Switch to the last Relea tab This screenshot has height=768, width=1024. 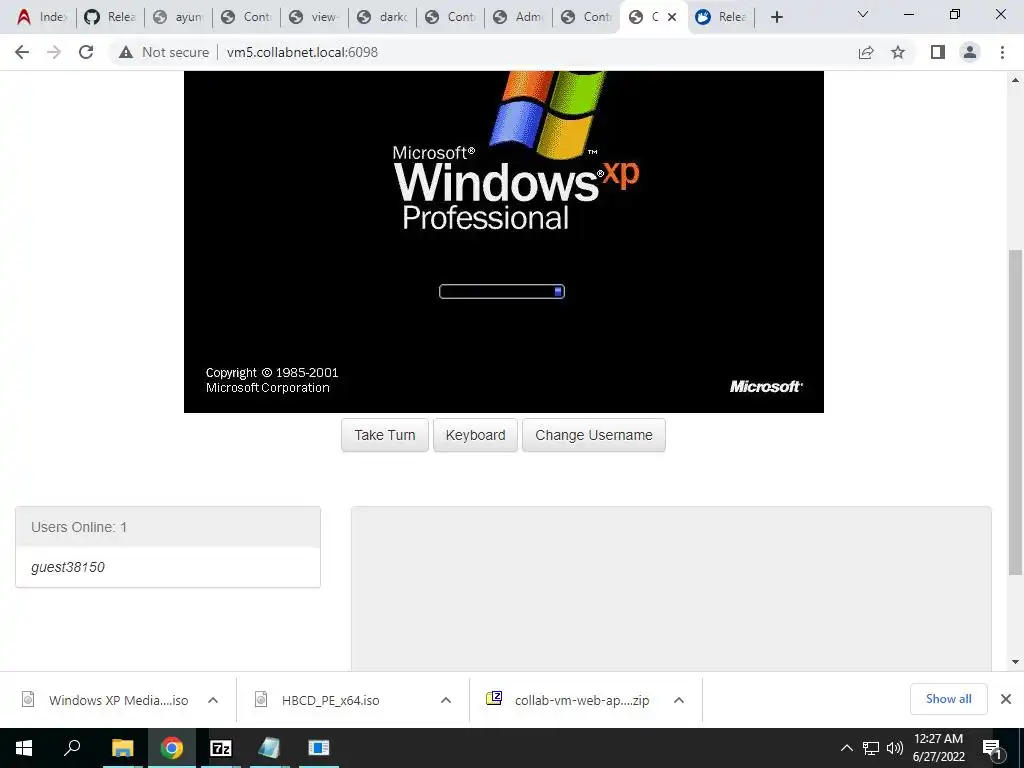721,17
